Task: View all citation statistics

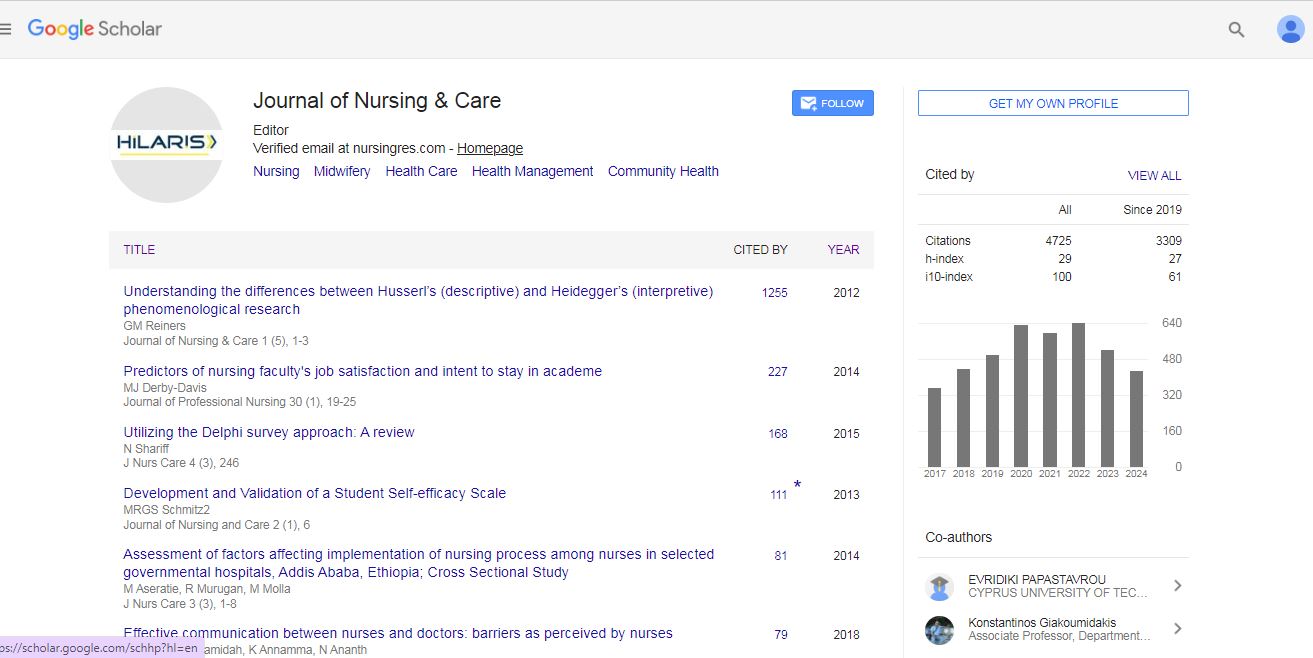Action: [1154, 175]
